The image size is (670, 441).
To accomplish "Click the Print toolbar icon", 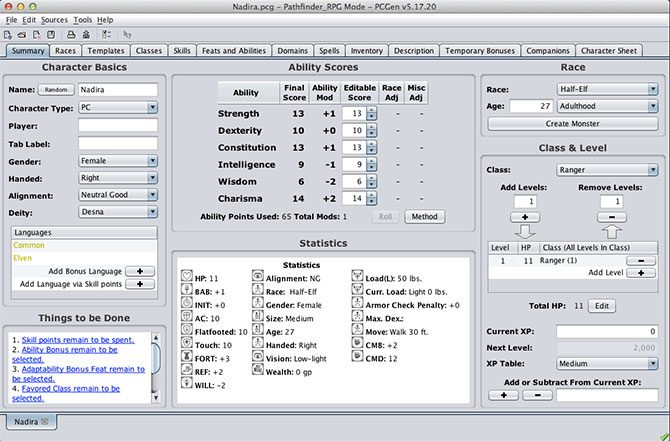I will pyautogui.click(x=71, y=35).
